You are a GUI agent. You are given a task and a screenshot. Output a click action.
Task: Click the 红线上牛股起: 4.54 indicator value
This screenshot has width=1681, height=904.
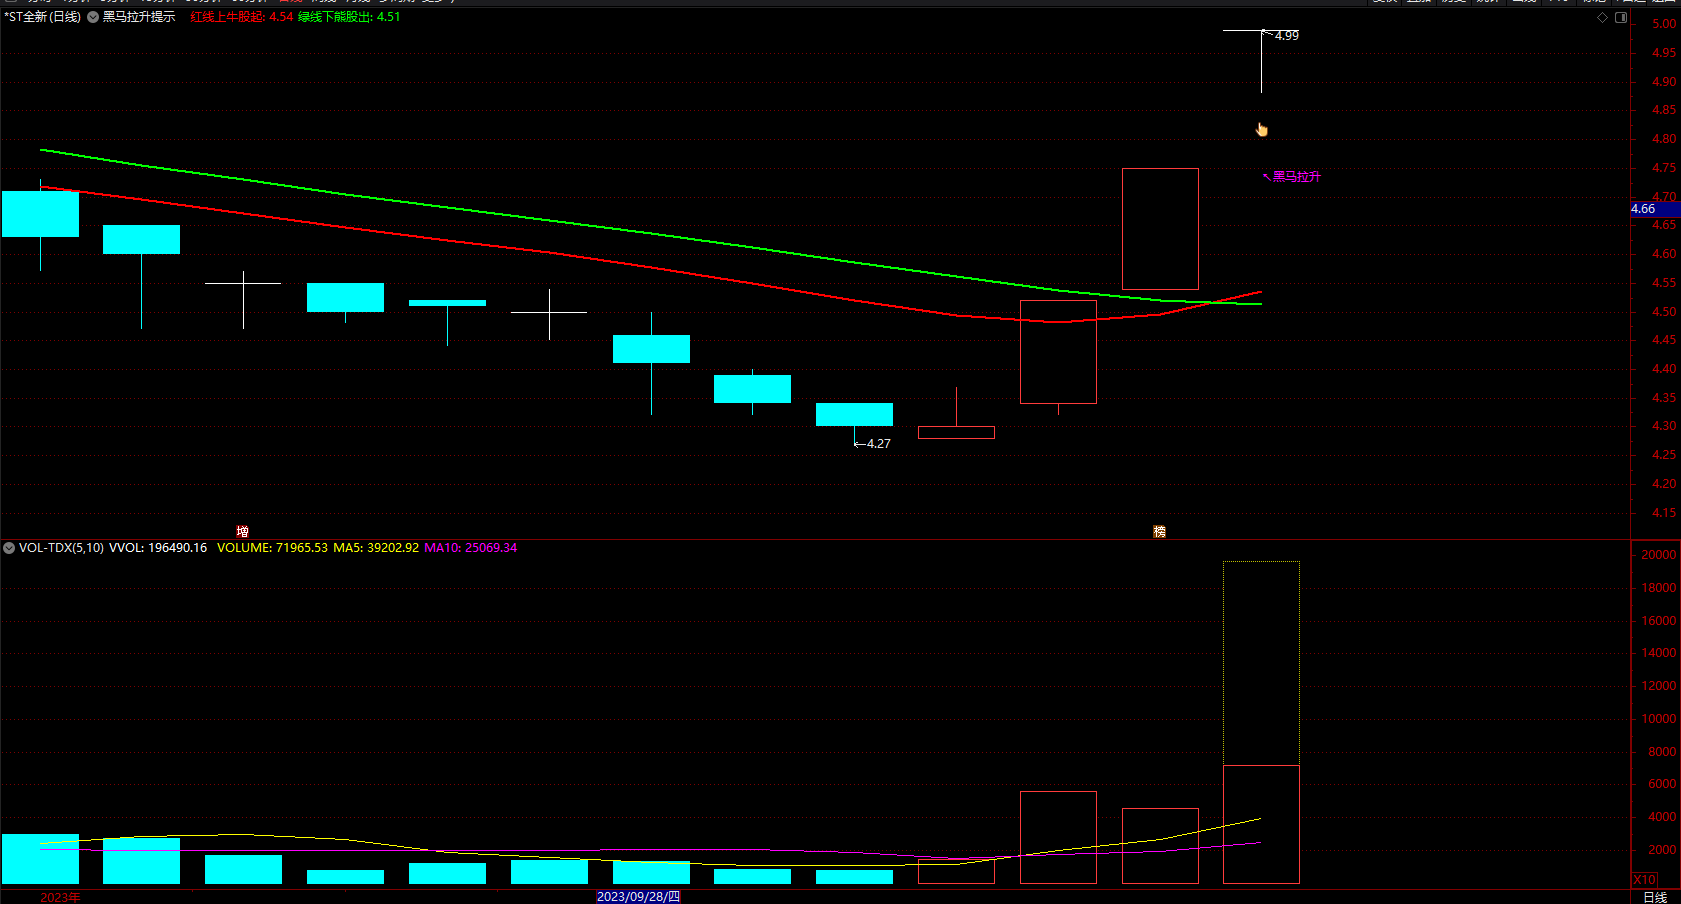[242, 17]
